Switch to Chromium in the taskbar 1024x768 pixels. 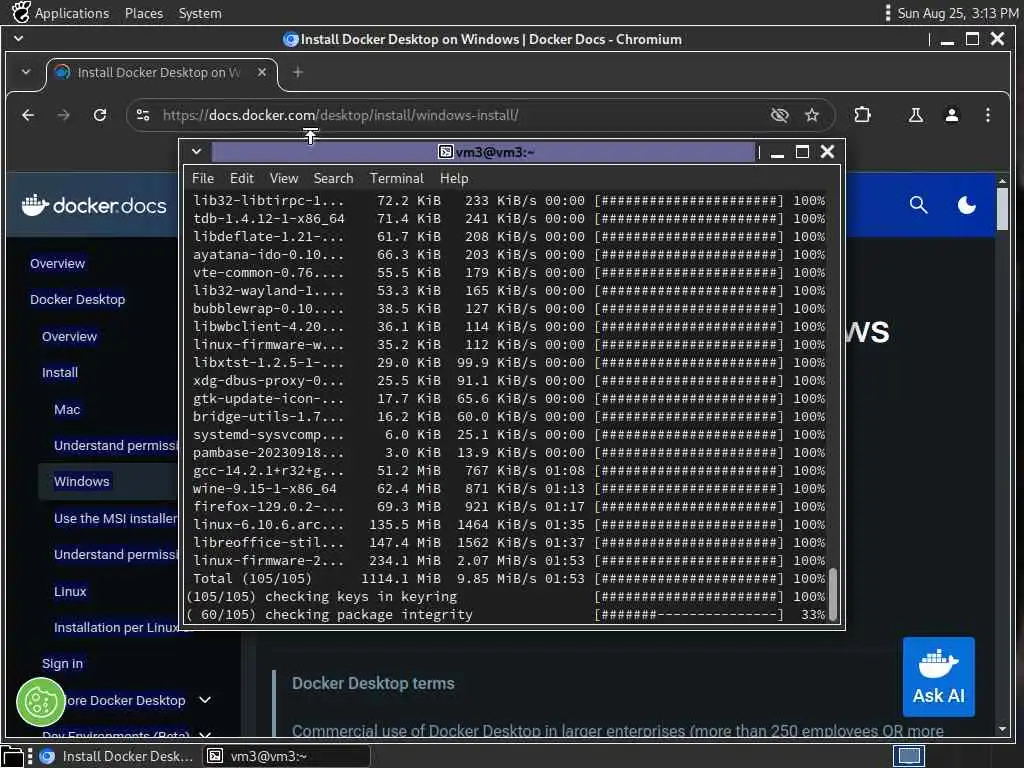[x=118, y=756]
